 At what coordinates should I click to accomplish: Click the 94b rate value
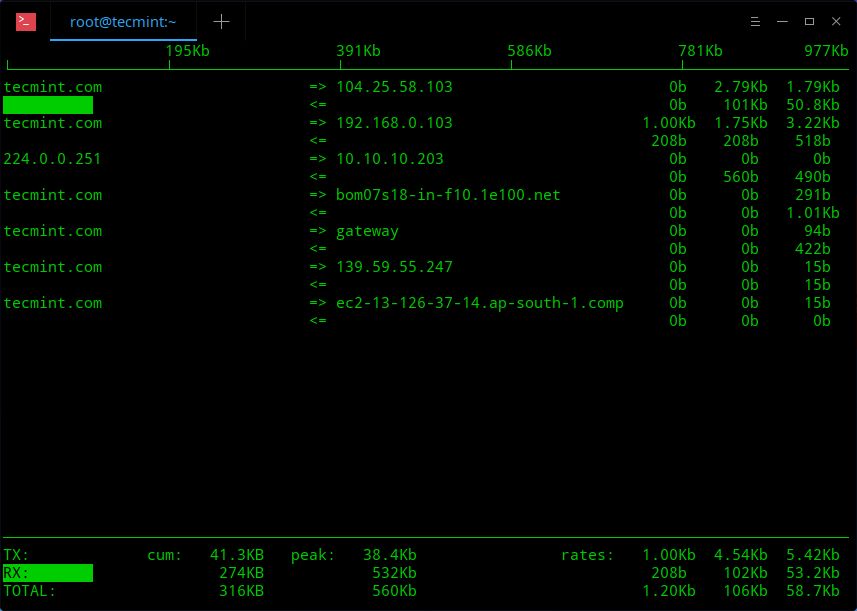(x=817, y=231)
